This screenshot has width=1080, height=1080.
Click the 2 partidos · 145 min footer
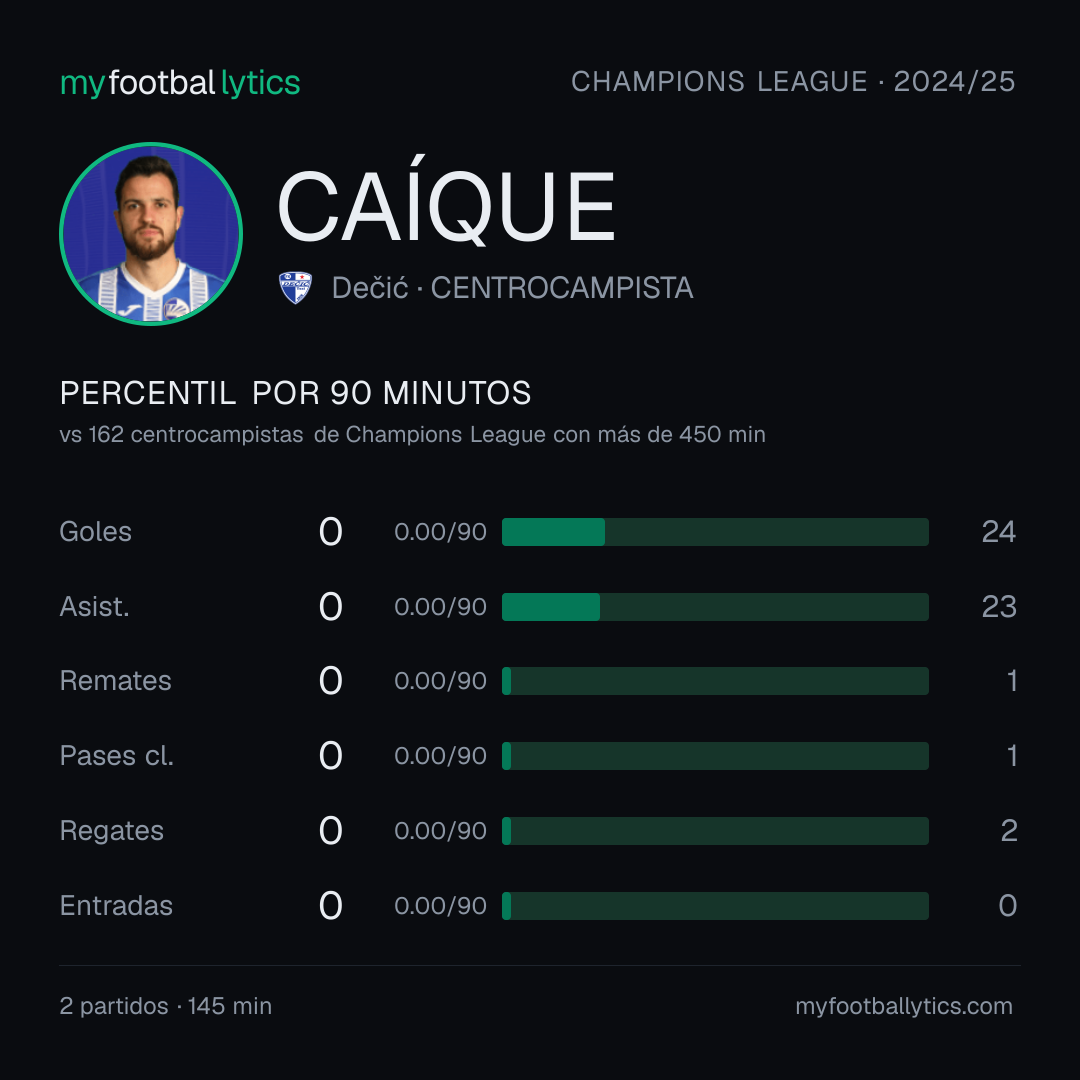point(166,1006)
